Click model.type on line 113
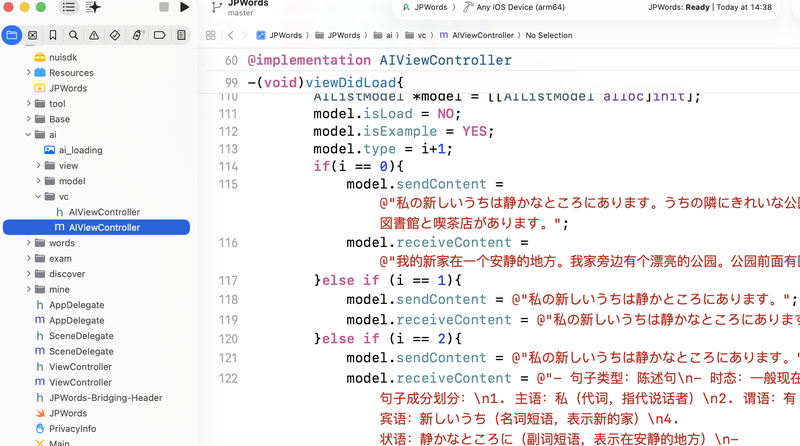Image resolution: width=800 pixels, height=446 pixels. (355, 149)
